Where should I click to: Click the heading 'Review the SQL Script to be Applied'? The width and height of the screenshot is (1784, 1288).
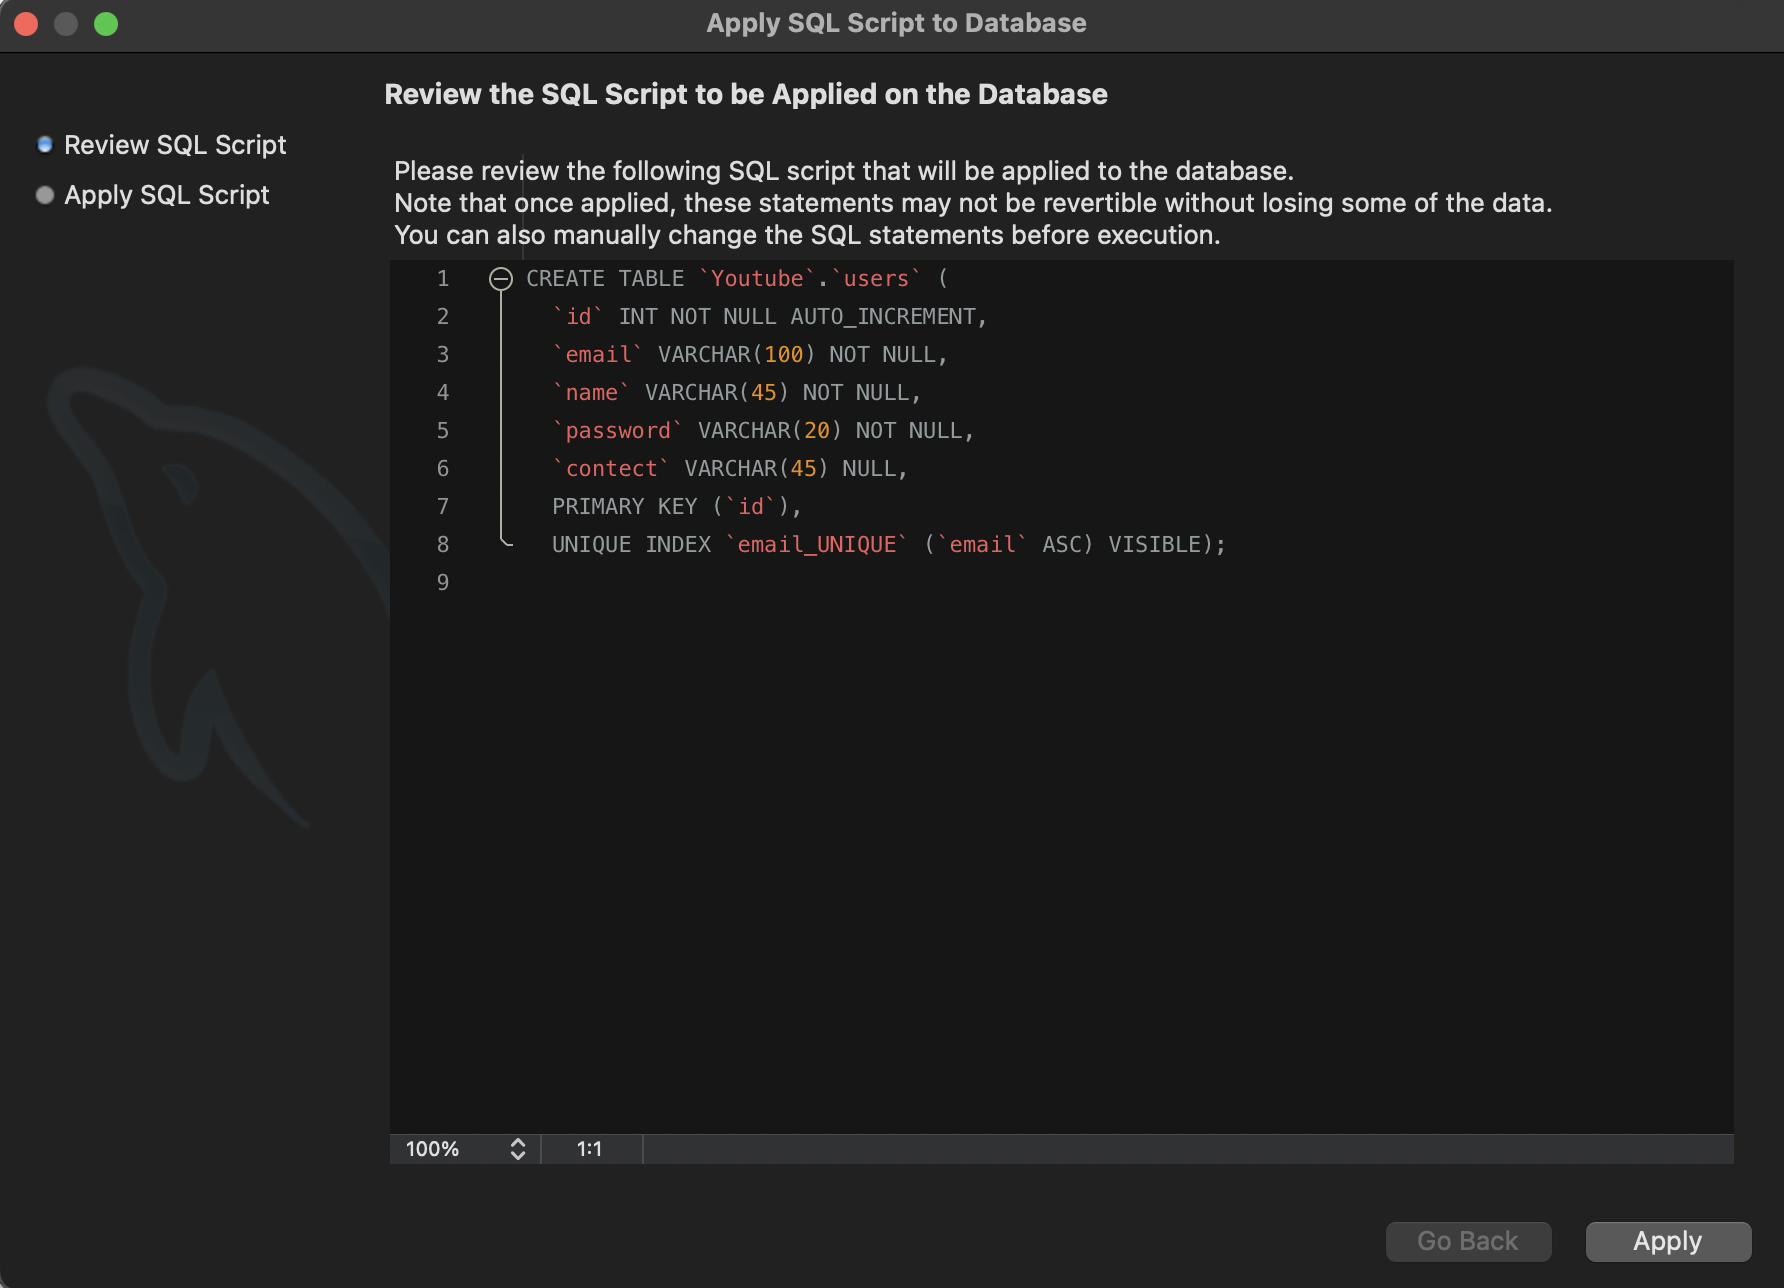point(746,94)
